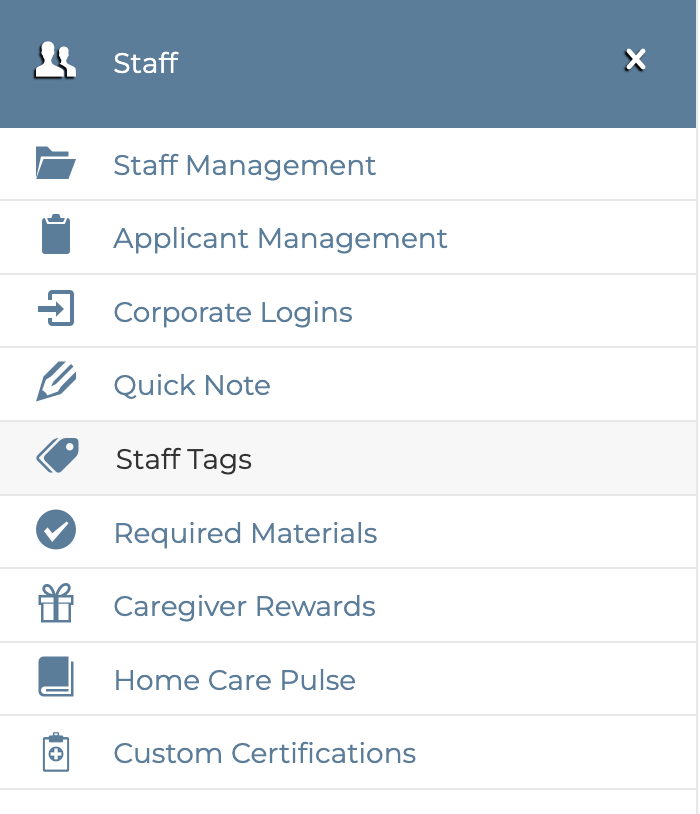Open Corporate Logins page

pyautogui.click(x=233, y=312)
